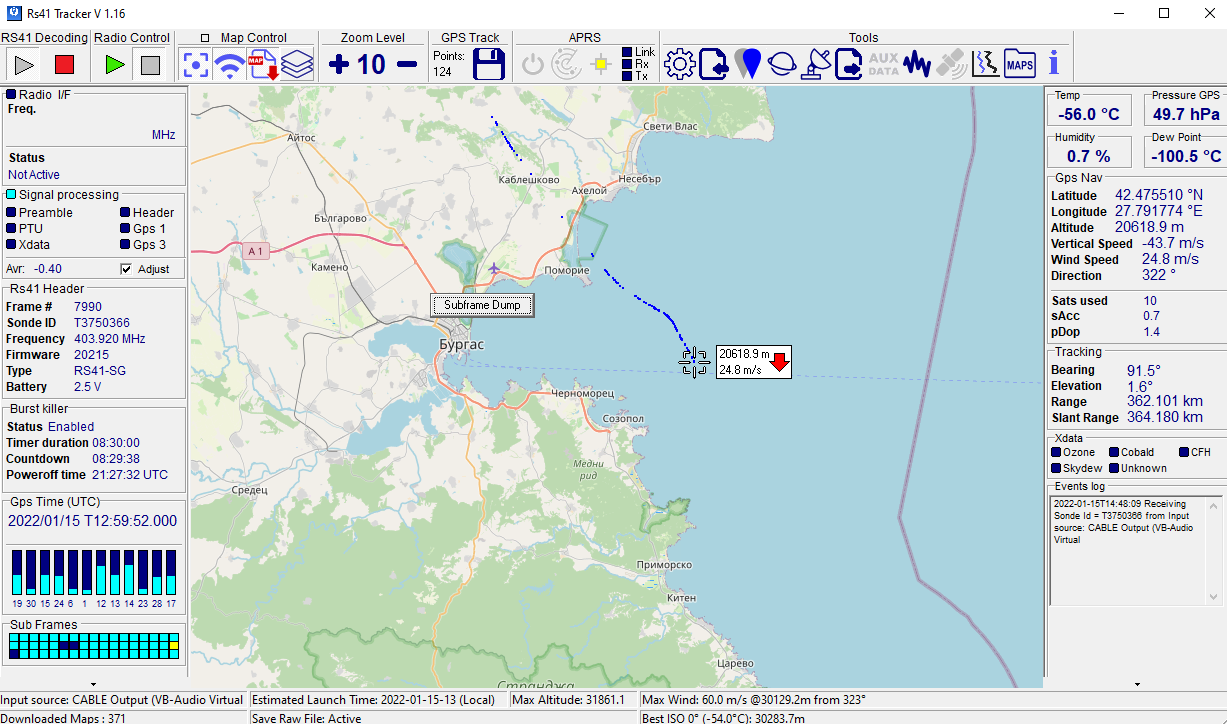Open the waveform signal tool icon

917,65
